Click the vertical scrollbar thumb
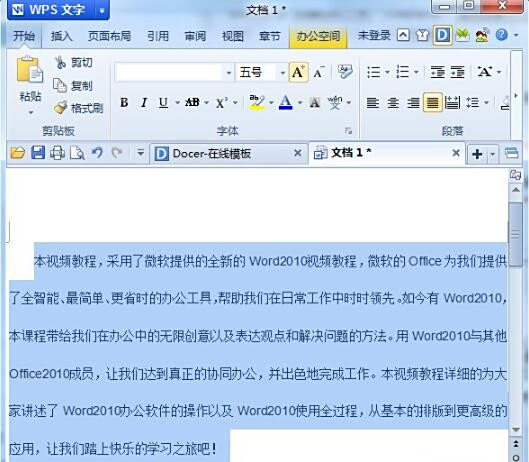 coord(515,235)
